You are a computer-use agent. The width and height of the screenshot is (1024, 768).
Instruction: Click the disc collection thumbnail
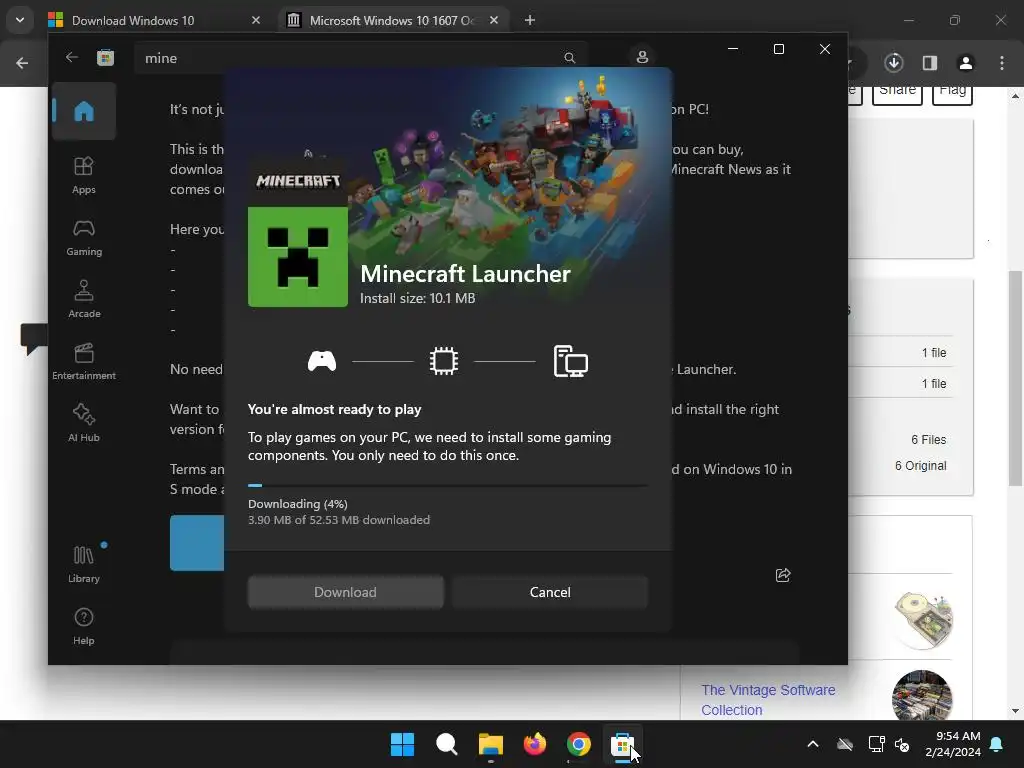922,619
